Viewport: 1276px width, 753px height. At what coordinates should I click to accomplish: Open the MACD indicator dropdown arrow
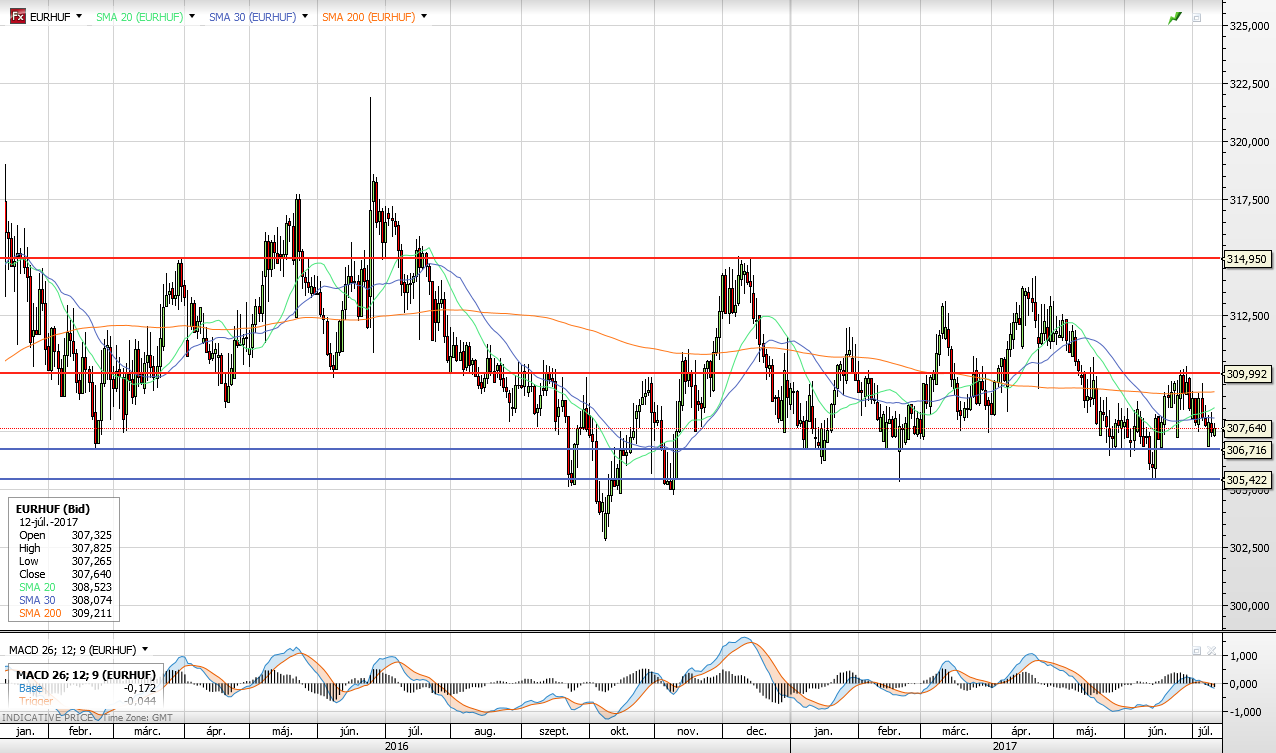coord(146,650)
